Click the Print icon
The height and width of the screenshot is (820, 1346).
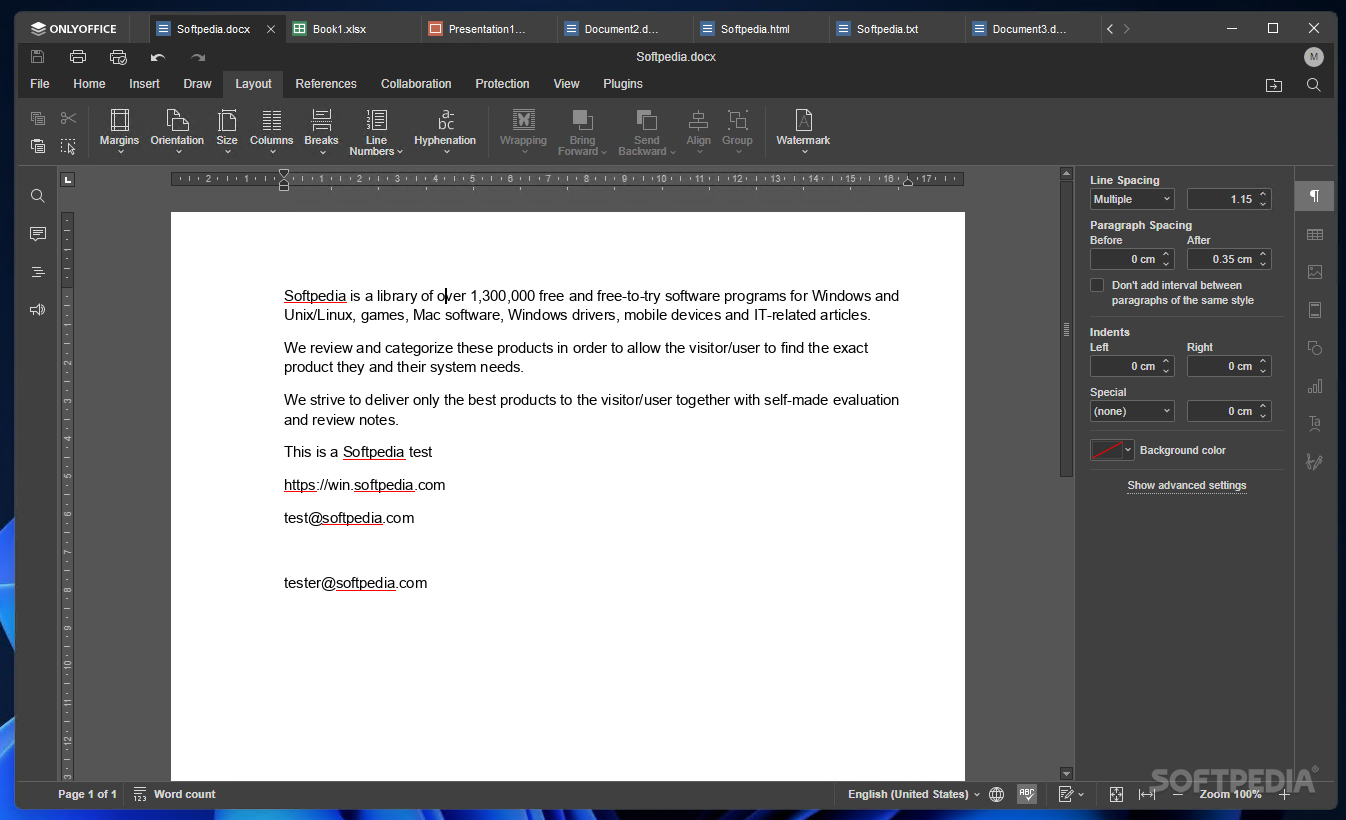[x=78, y=57]
